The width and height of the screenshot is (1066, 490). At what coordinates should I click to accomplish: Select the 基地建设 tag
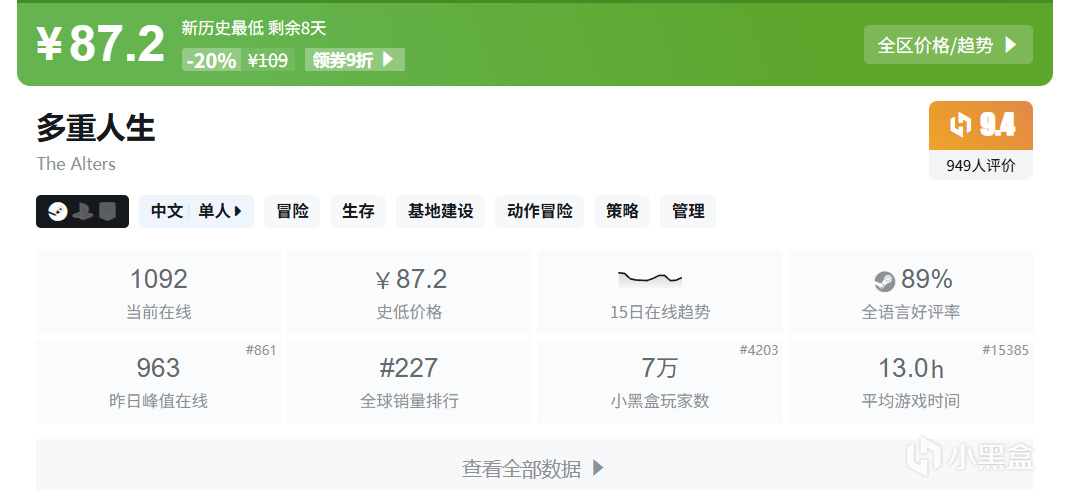tap(441, 211)
